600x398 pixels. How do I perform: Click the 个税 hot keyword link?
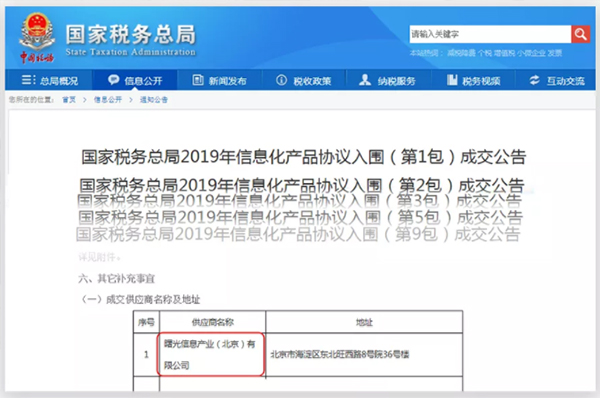(484, 53)
